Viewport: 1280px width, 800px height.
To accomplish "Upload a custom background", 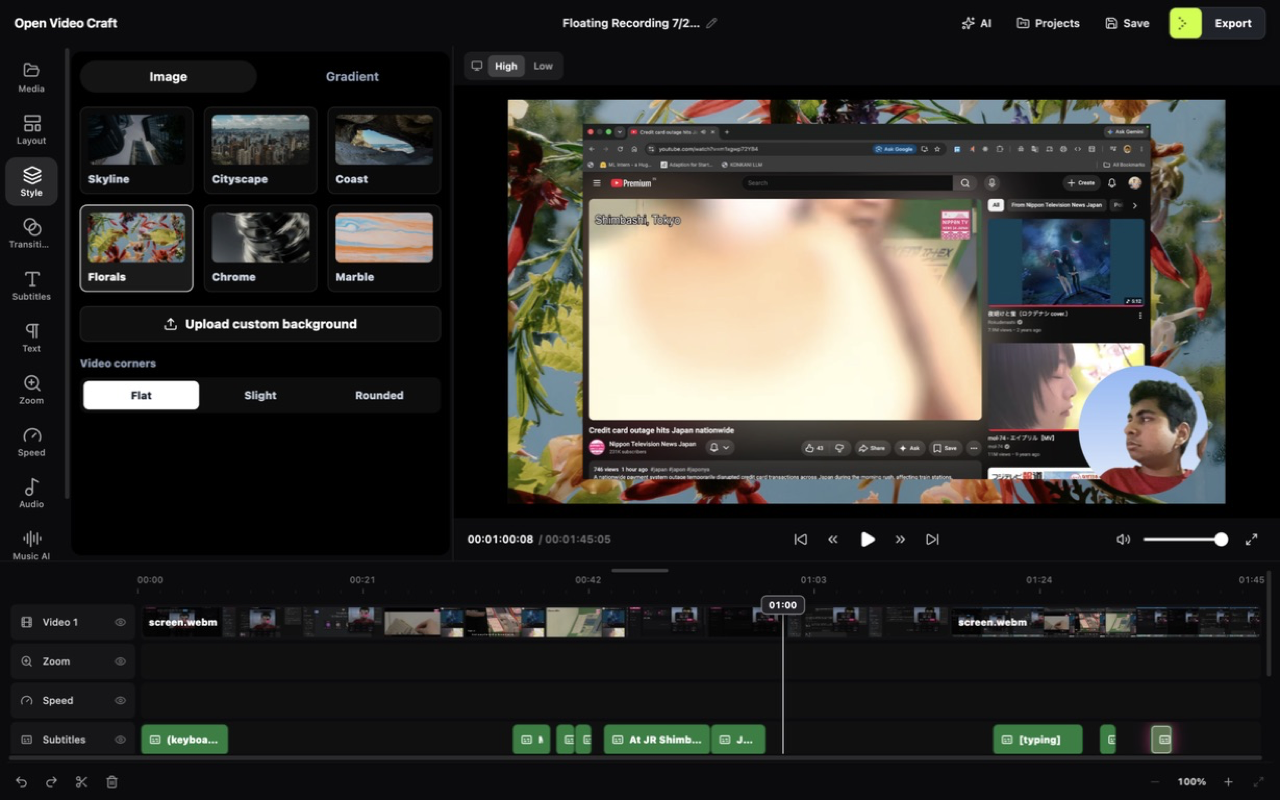I will click(260, 324).
